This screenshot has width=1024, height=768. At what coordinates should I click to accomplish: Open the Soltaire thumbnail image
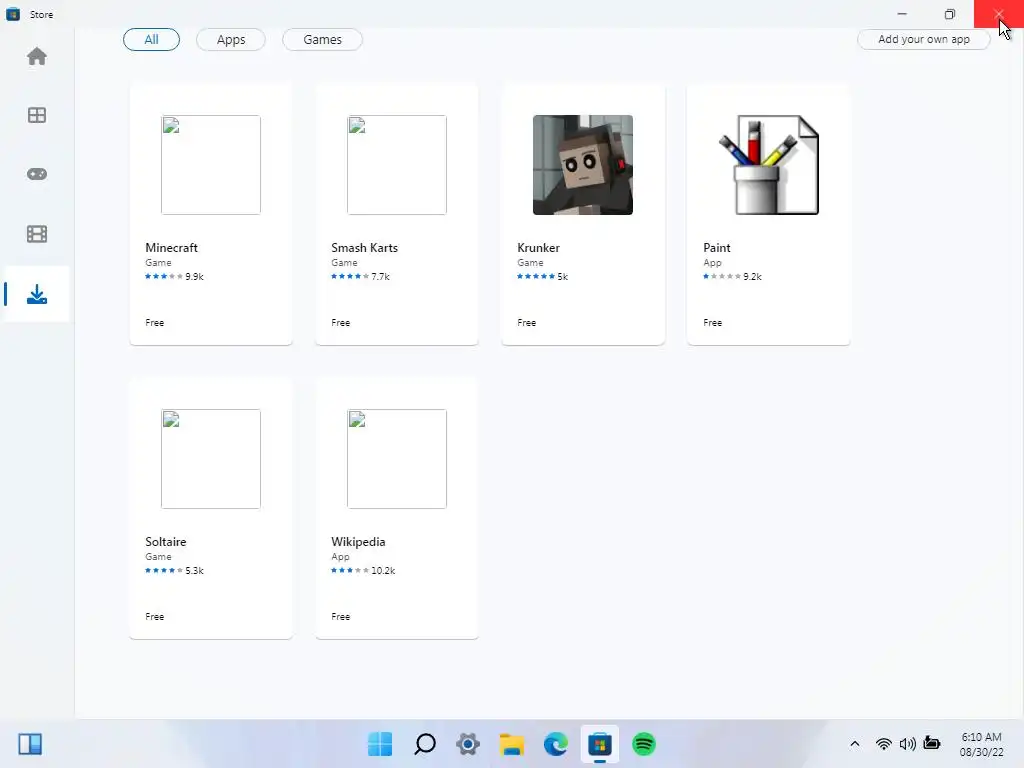coord(211,458)
